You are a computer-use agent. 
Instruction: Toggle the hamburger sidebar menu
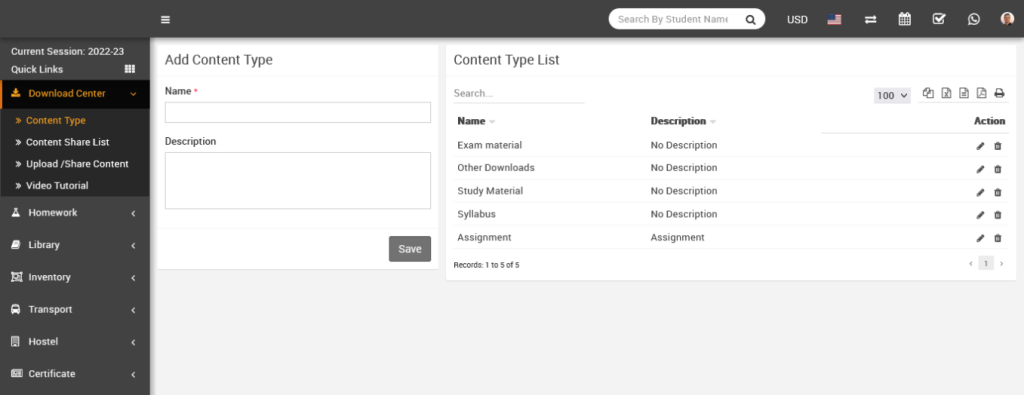coord(165,20)
